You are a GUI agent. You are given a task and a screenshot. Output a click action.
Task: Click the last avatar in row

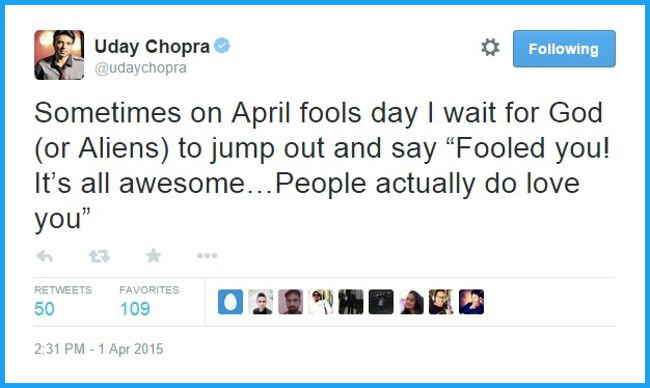pyautogui.click(x=471, y=302)
